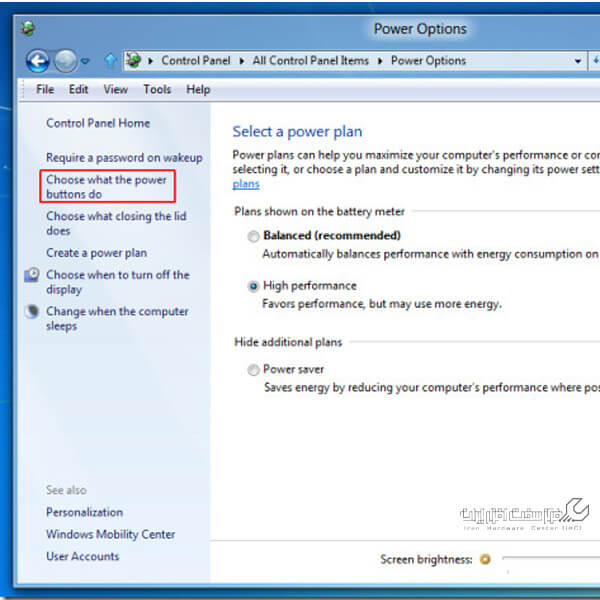Open the File menu
Viewport: 600px width, 600px height.
45,90
